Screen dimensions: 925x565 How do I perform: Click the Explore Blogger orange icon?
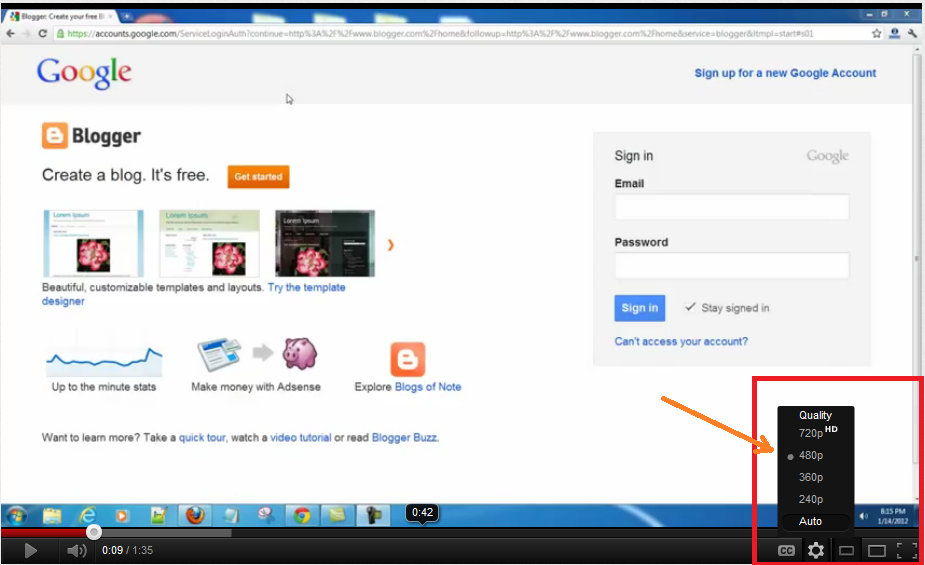tap(408, 359)
